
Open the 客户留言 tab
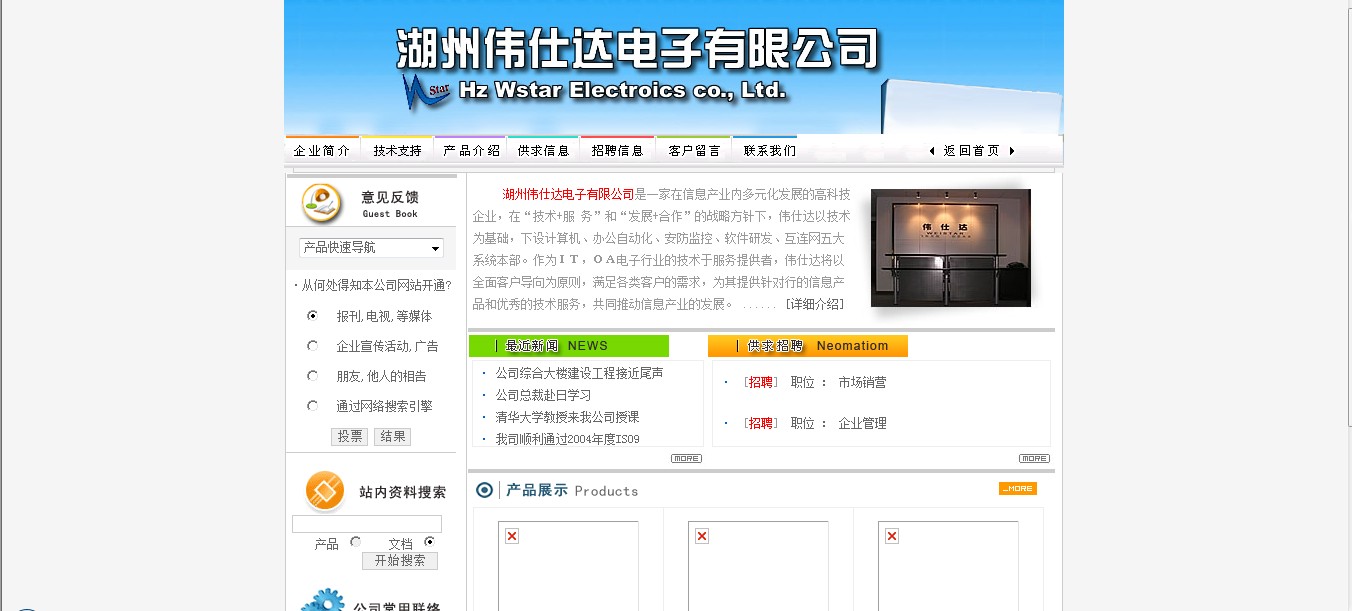coord(694,150)
